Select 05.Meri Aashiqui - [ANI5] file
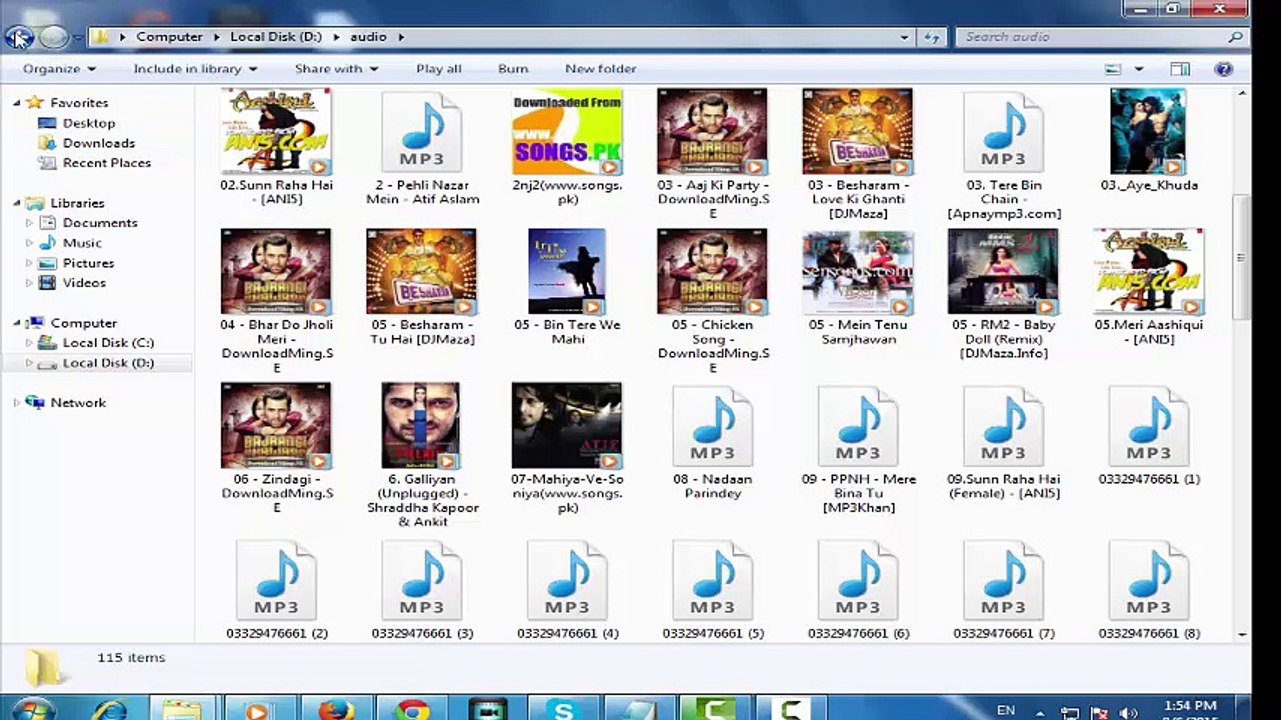This screenshot has height=720, width=1281. coord(1149,272)
